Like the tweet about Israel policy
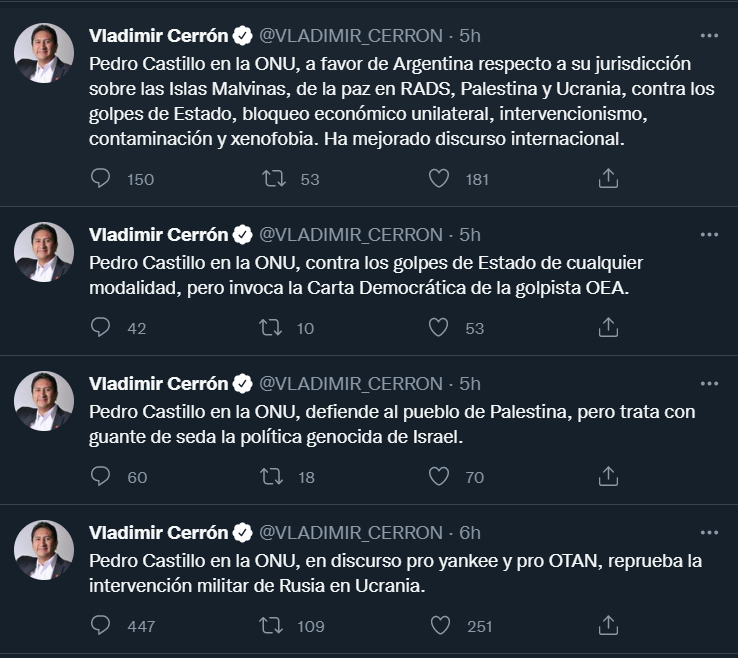Screen dimensions: 738x658 tap(438, 477)
